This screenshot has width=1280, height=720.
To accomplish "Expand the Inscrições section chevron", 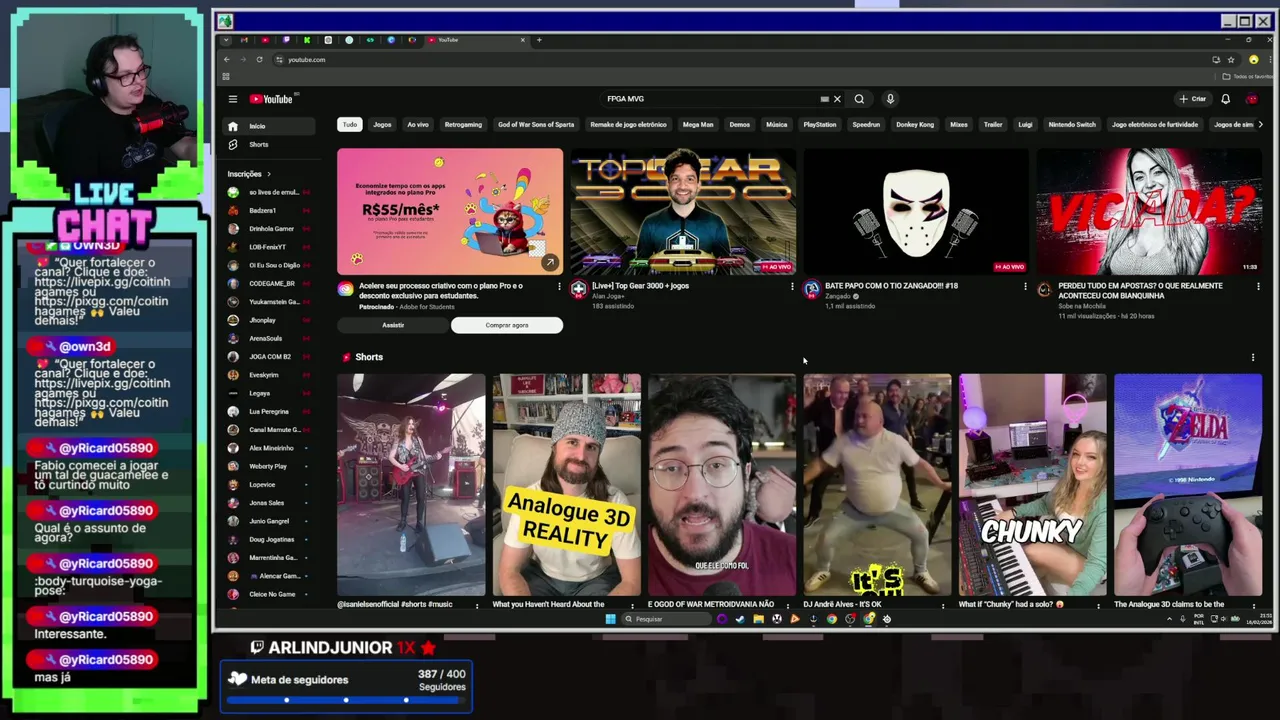I will point(268,174).
